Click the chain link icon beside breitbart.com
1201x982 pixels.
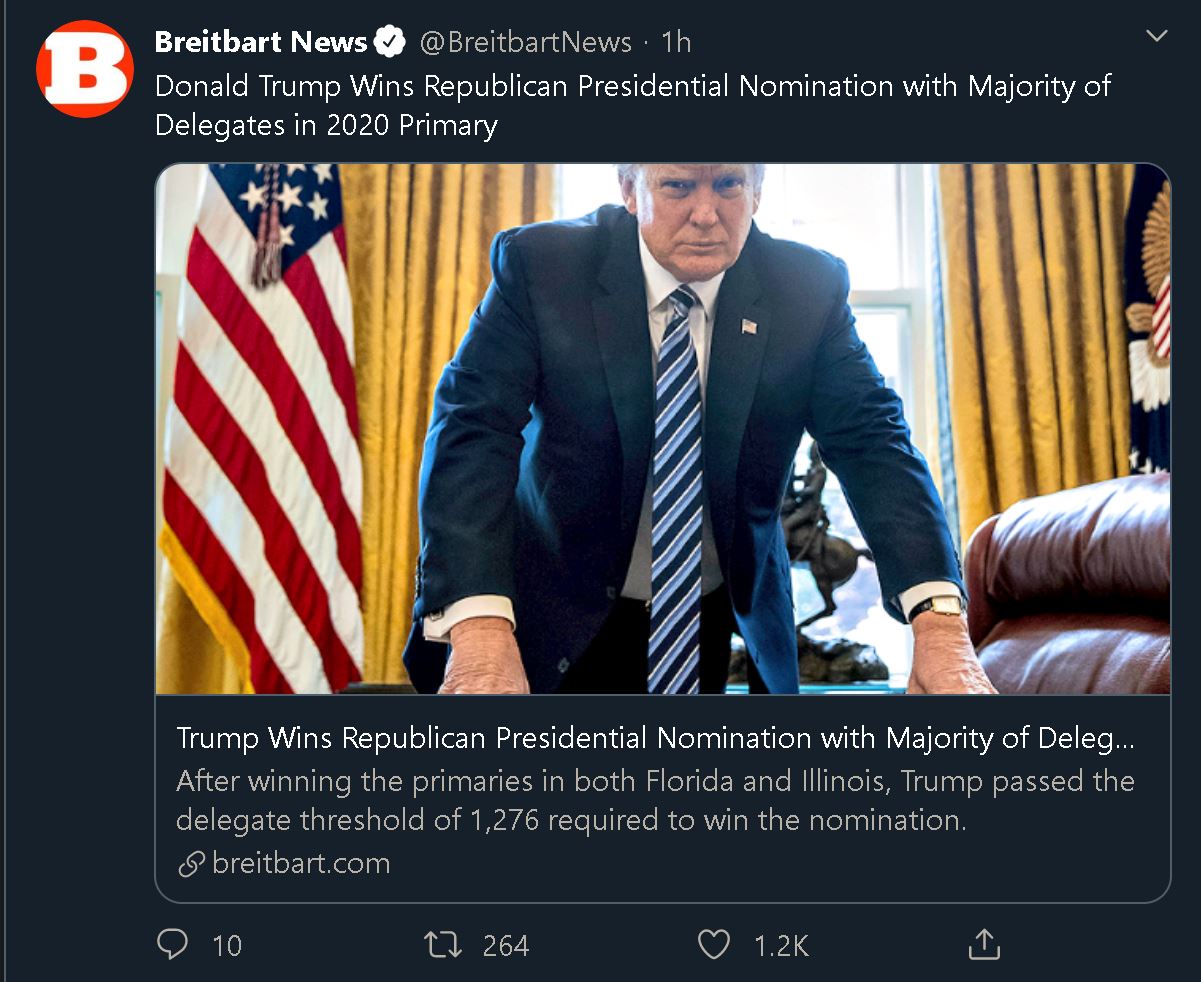click(x=191, y=864)
